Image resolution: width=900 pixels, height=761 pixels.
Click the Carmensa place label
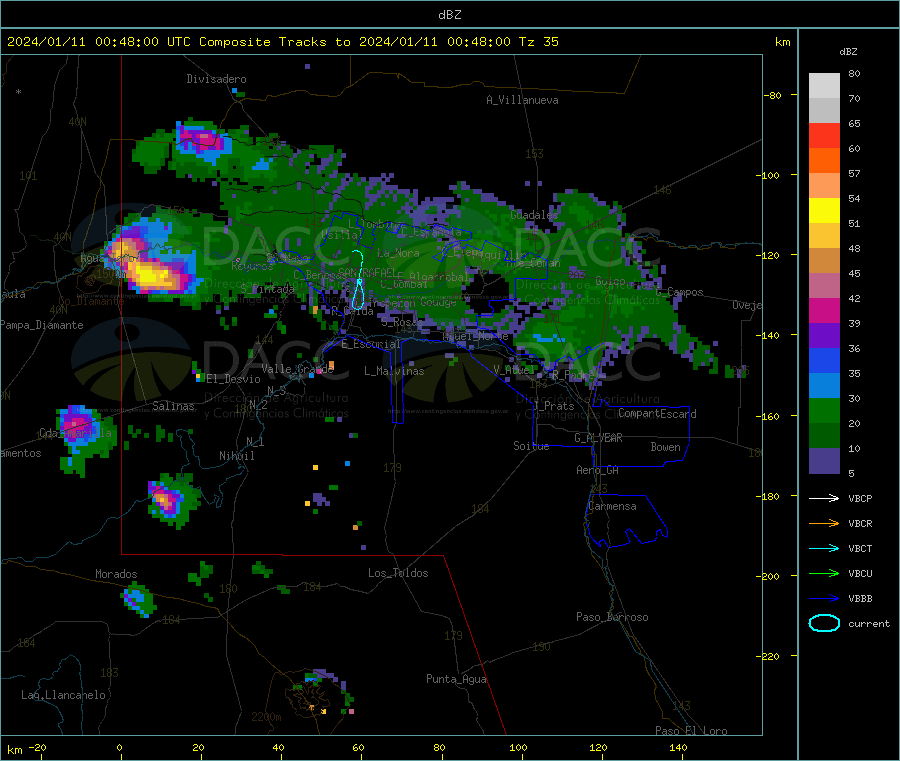pyautogui.click(x=612, y=506)
